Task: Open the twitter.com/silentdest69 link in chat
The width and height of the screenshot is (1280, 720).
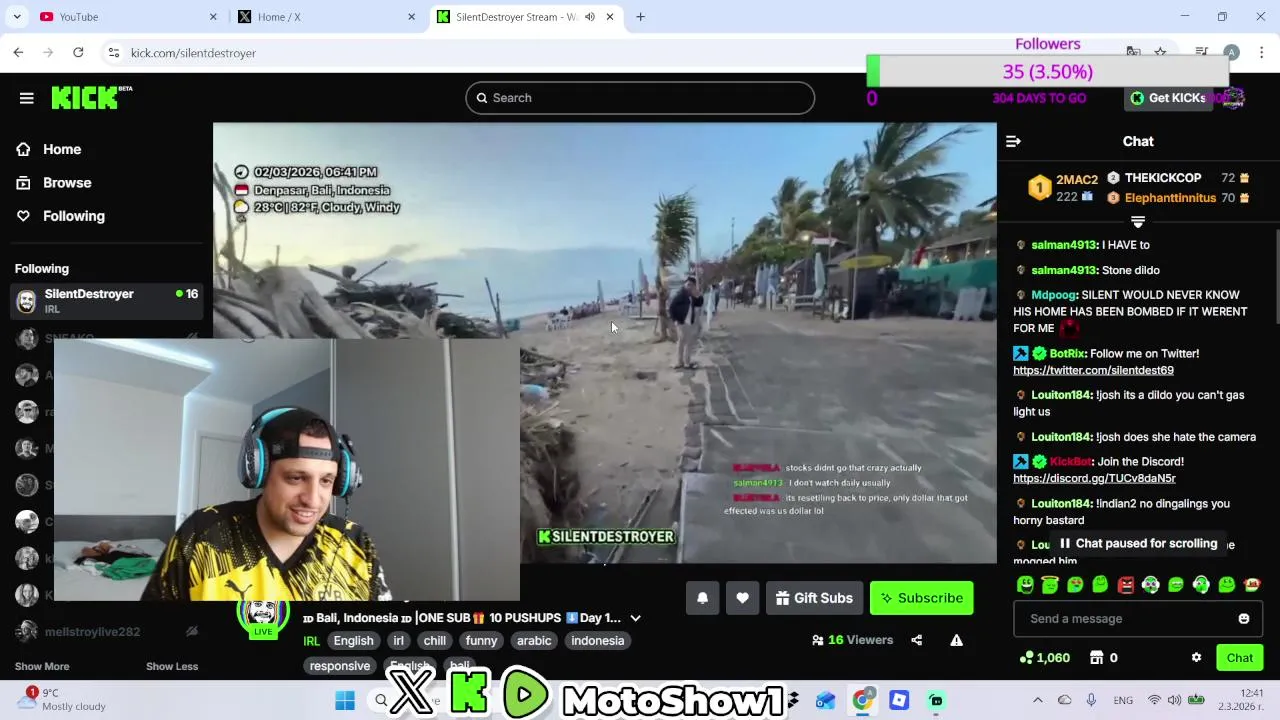Action: pyautogui.click(x=1093, y=370)
